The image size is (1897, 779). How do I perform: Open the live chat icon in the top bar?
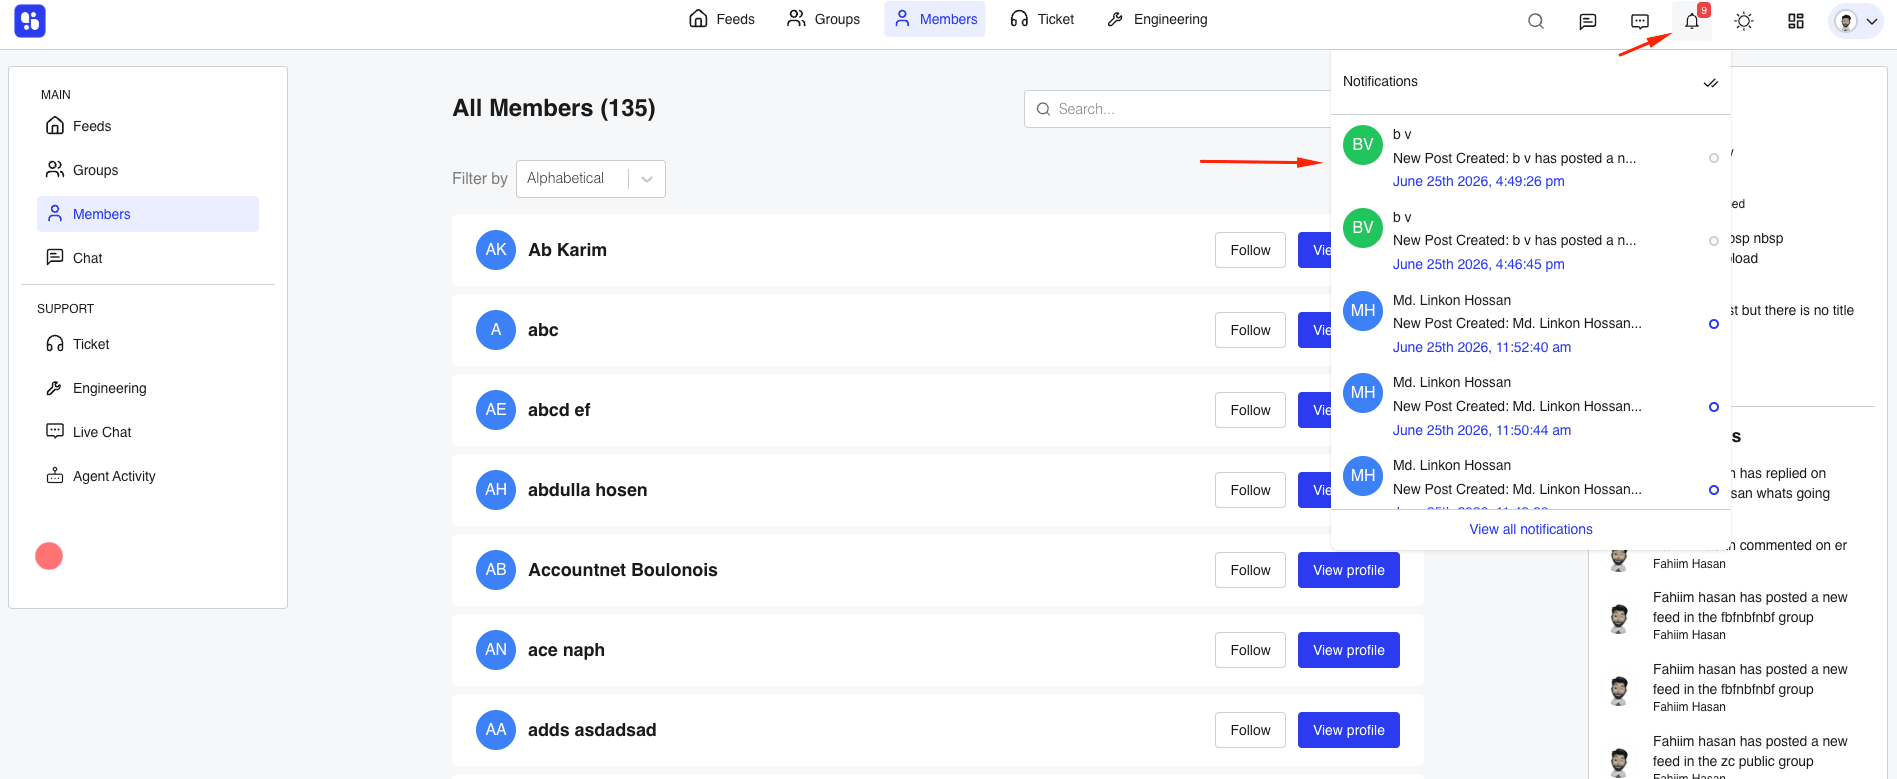click(1640, 21)
